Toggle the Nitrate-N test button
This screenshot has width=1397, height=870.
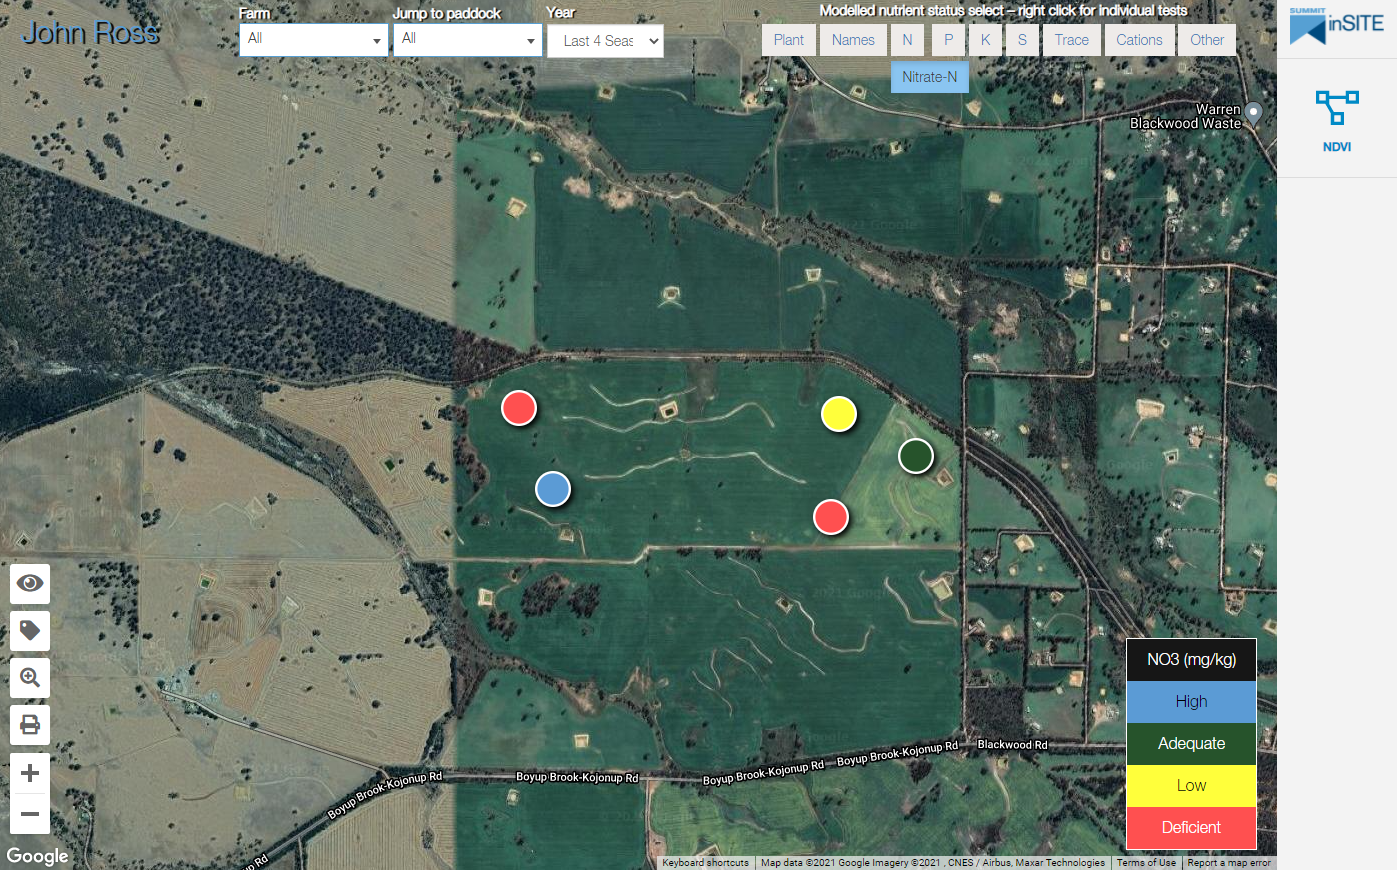pos(929,77)
